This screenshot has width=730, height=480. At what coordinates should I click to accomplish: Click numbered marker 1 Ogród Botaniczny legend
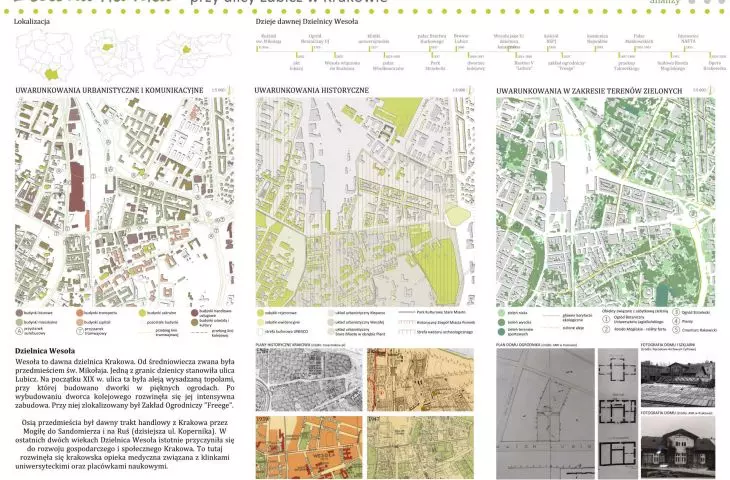(x=606, y=319)
